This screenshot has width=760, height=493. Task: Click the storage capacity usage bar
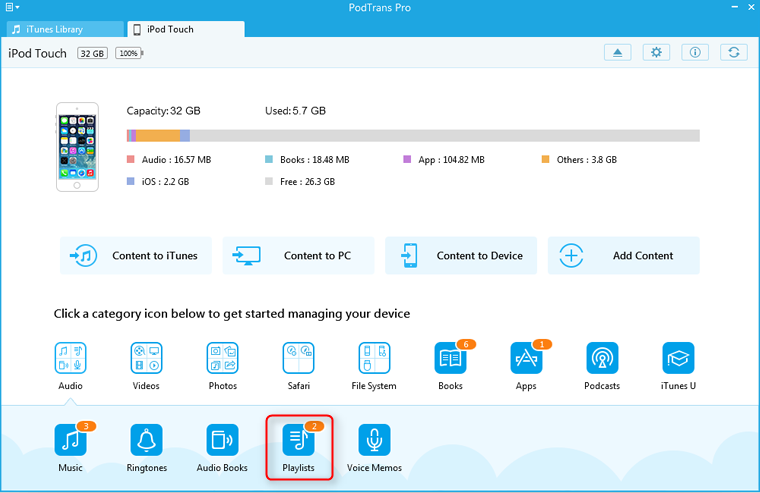click(x=412, y=135)
